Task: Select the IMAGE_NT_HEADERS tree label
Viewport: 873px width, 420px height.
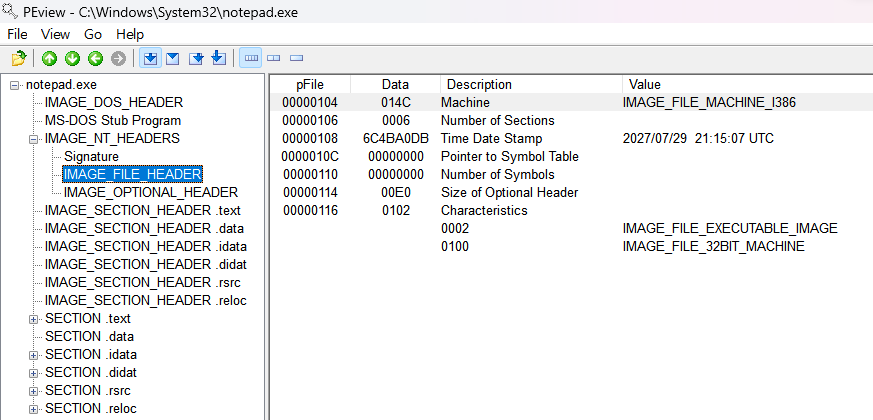Action: (x=112, y=138)
